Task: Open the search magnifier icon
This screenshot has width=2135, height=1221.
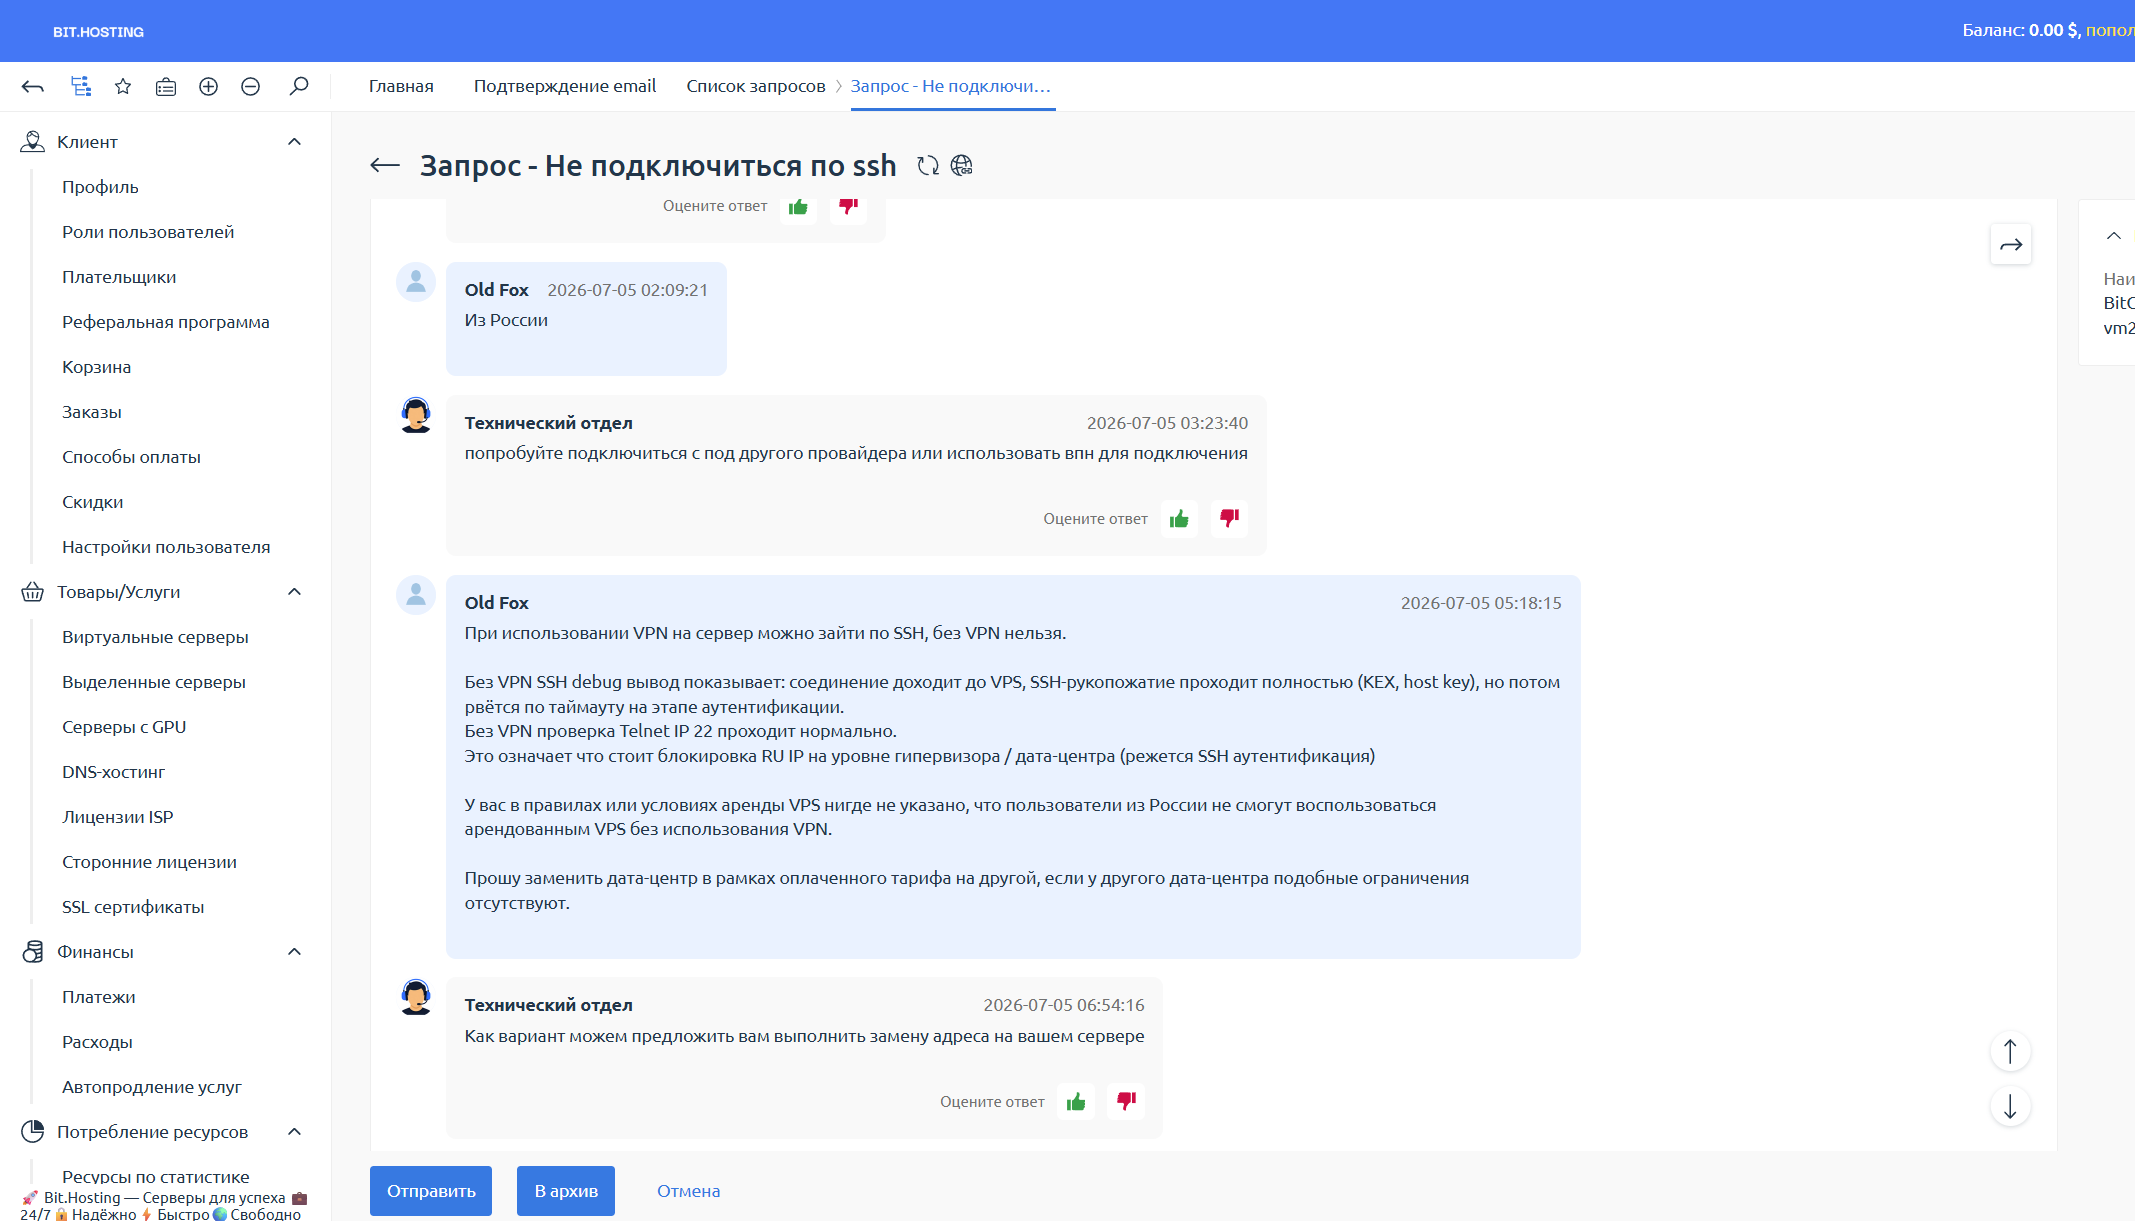Action: pyautogui.click(x=298, y=87)
